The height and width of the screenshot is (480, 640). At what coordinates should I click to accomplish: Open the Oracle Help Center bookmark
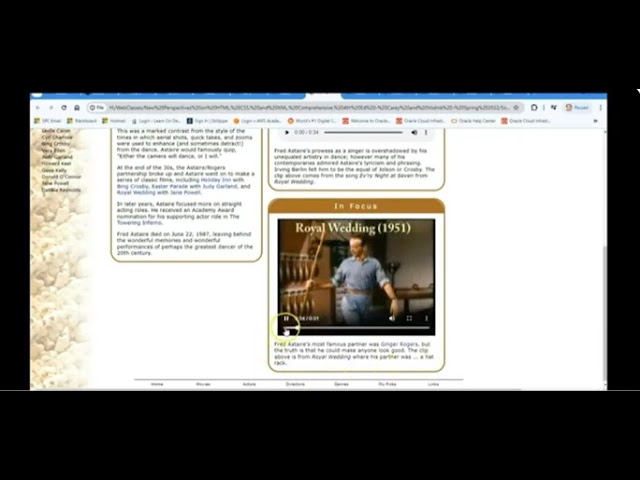[x=473, y=121]
